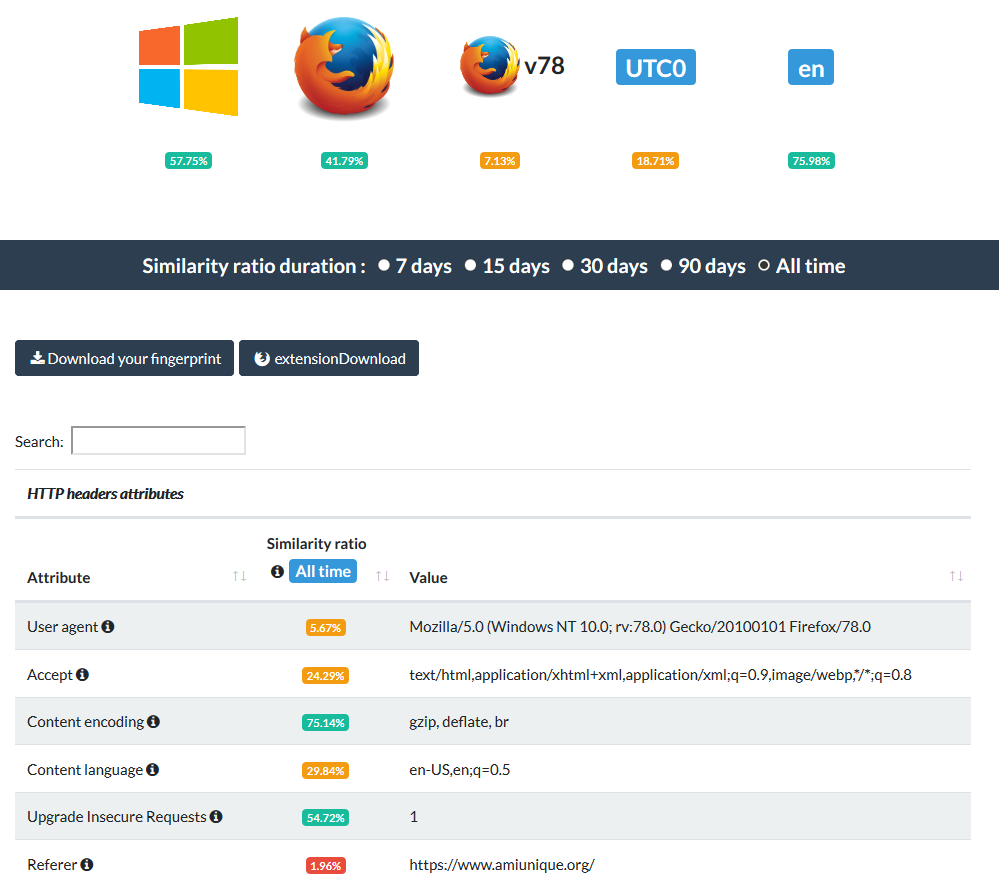Click the UTC0 timezone badge
This screenshot has width=999, height=889.
pyautogui.click(x=656, y=67)
